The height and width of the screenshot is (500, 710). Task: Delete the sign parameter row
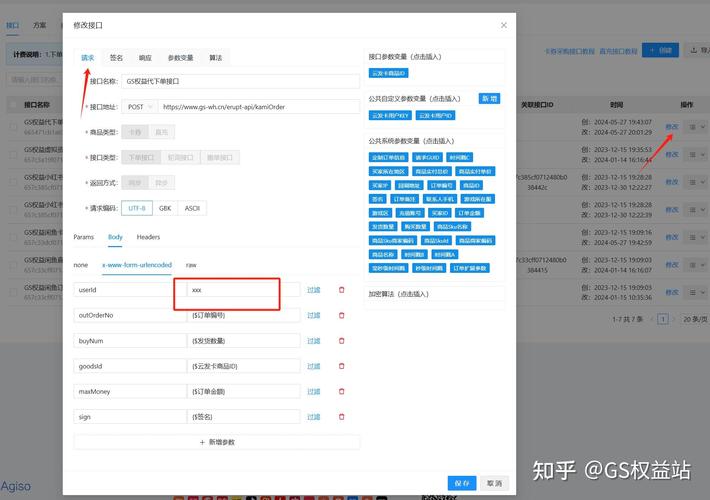point(341,416)
